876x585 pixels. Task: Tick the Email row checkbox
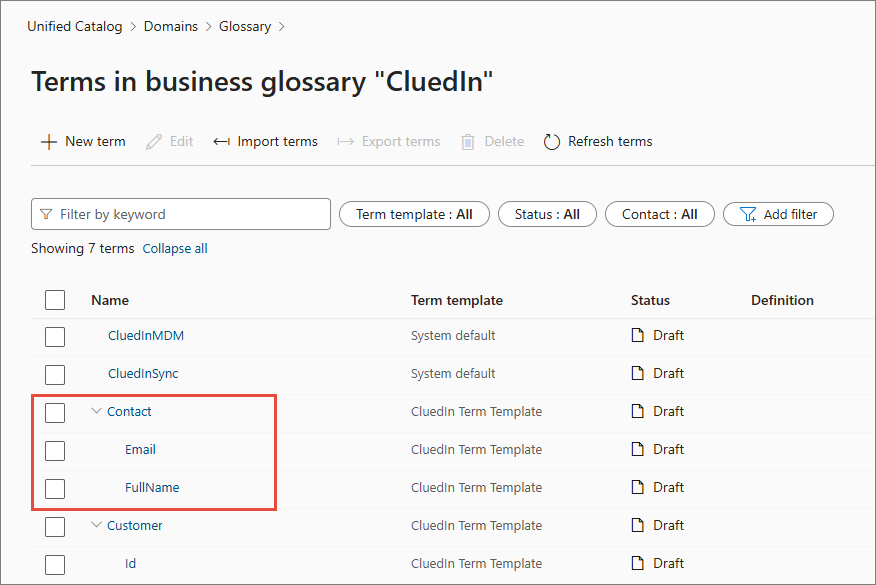pyautogui.click(x=55, y=451)
